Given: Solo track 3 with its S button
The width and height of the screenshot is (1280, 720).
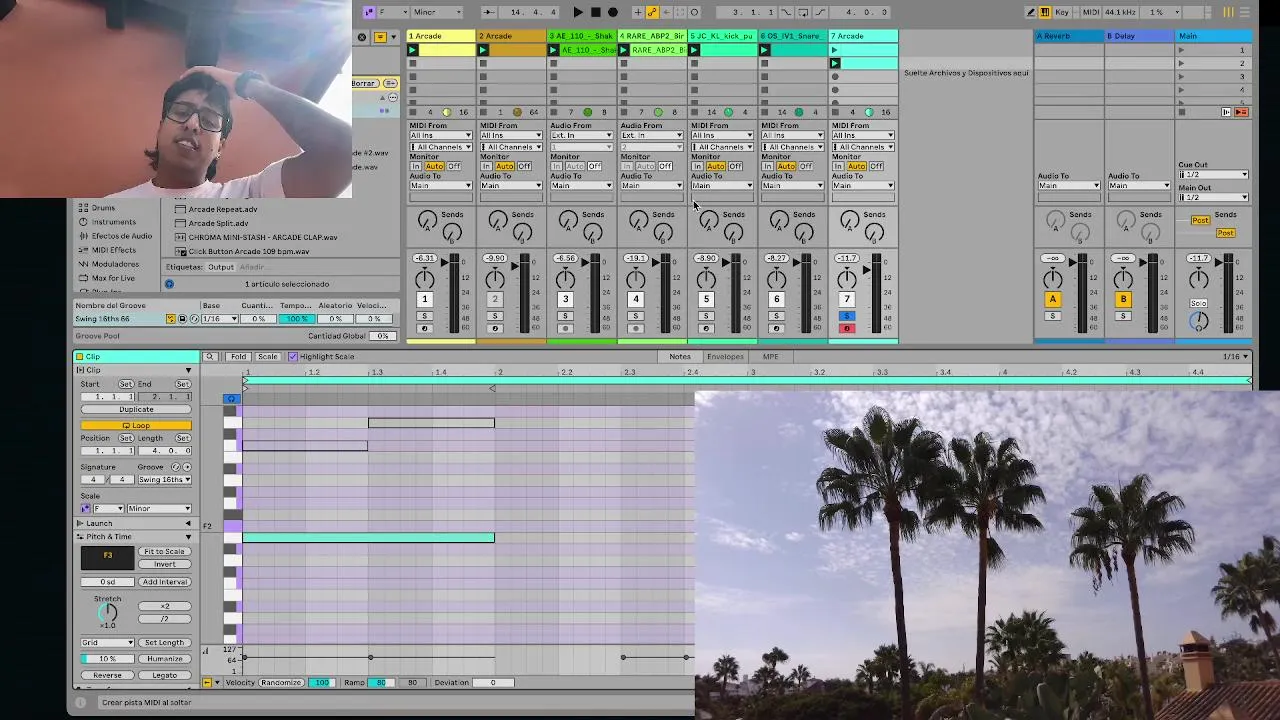Looking at the screenshot, I should pyautogui.click(x=565, y=316).
